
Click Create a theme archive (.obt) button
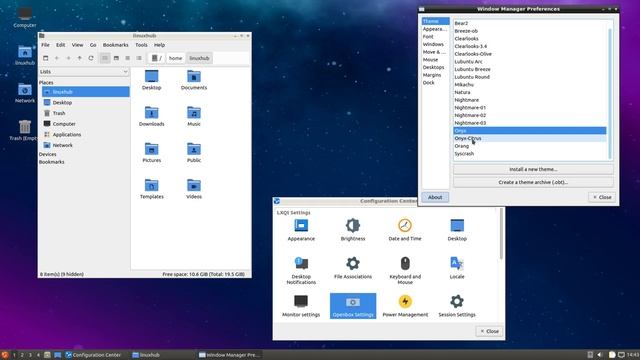click(x=533, y=182)
